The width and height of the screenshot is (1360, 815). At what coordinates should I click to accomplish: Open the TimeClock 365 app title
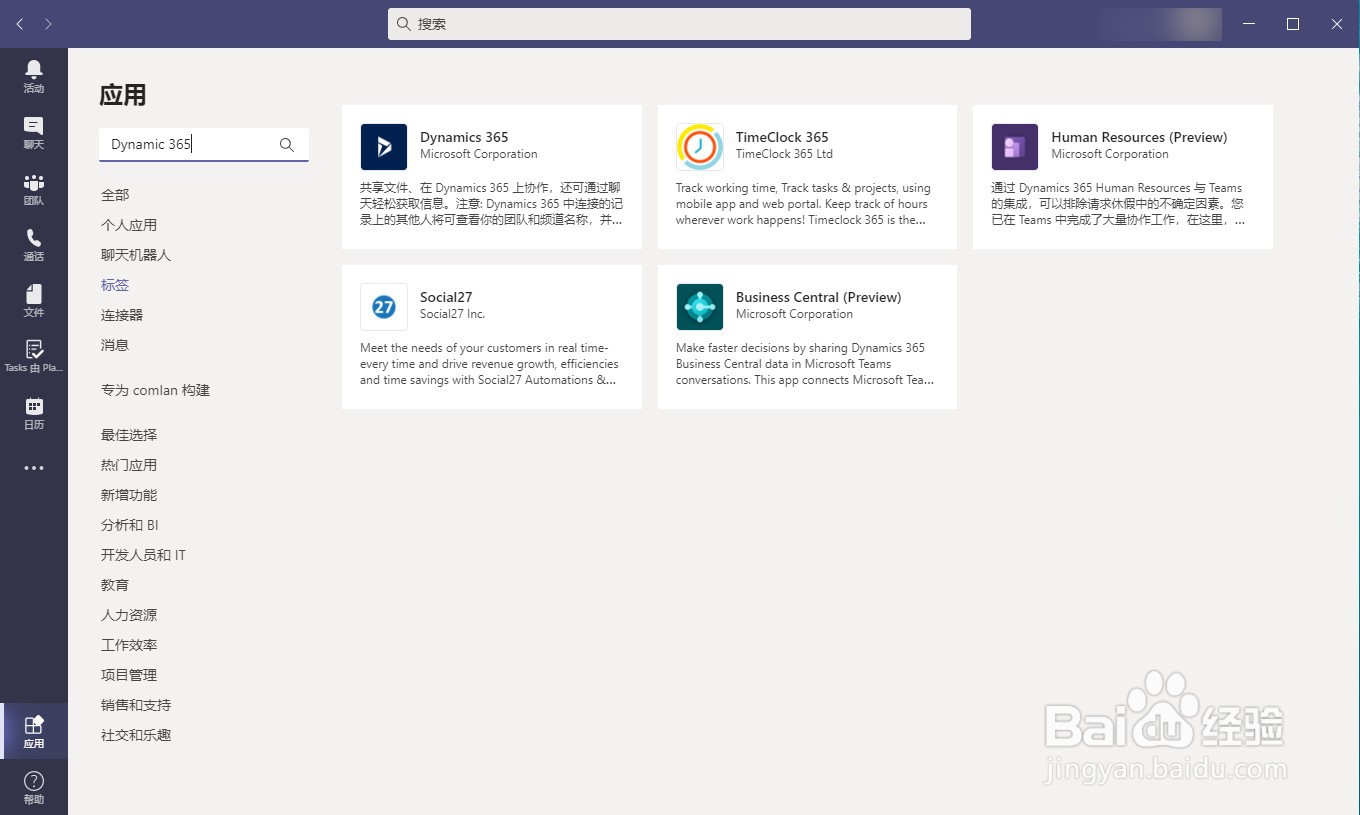click(x=782, y=137)
